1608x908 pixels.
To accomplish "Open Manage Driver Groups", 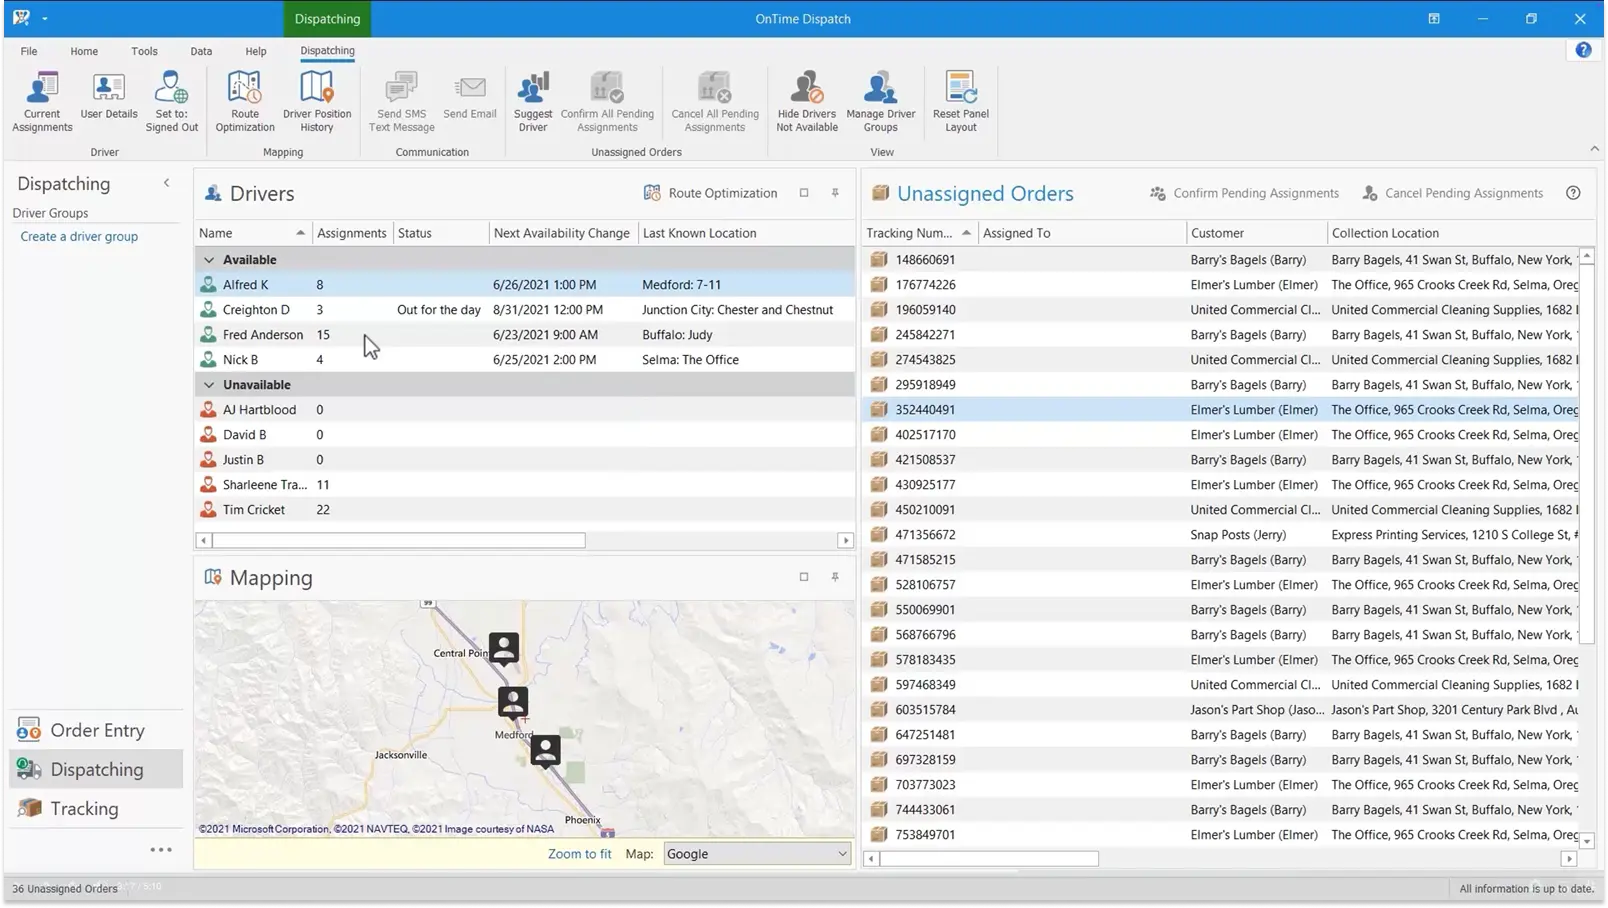I will click(880, 100).
